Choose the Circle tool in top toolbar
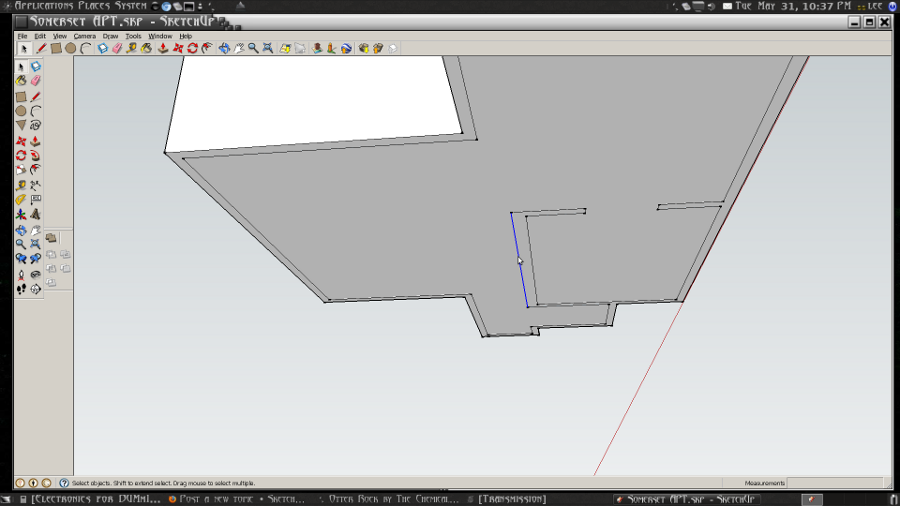The image size is (900, 506). pyautogui.click(x=71, y=48)
